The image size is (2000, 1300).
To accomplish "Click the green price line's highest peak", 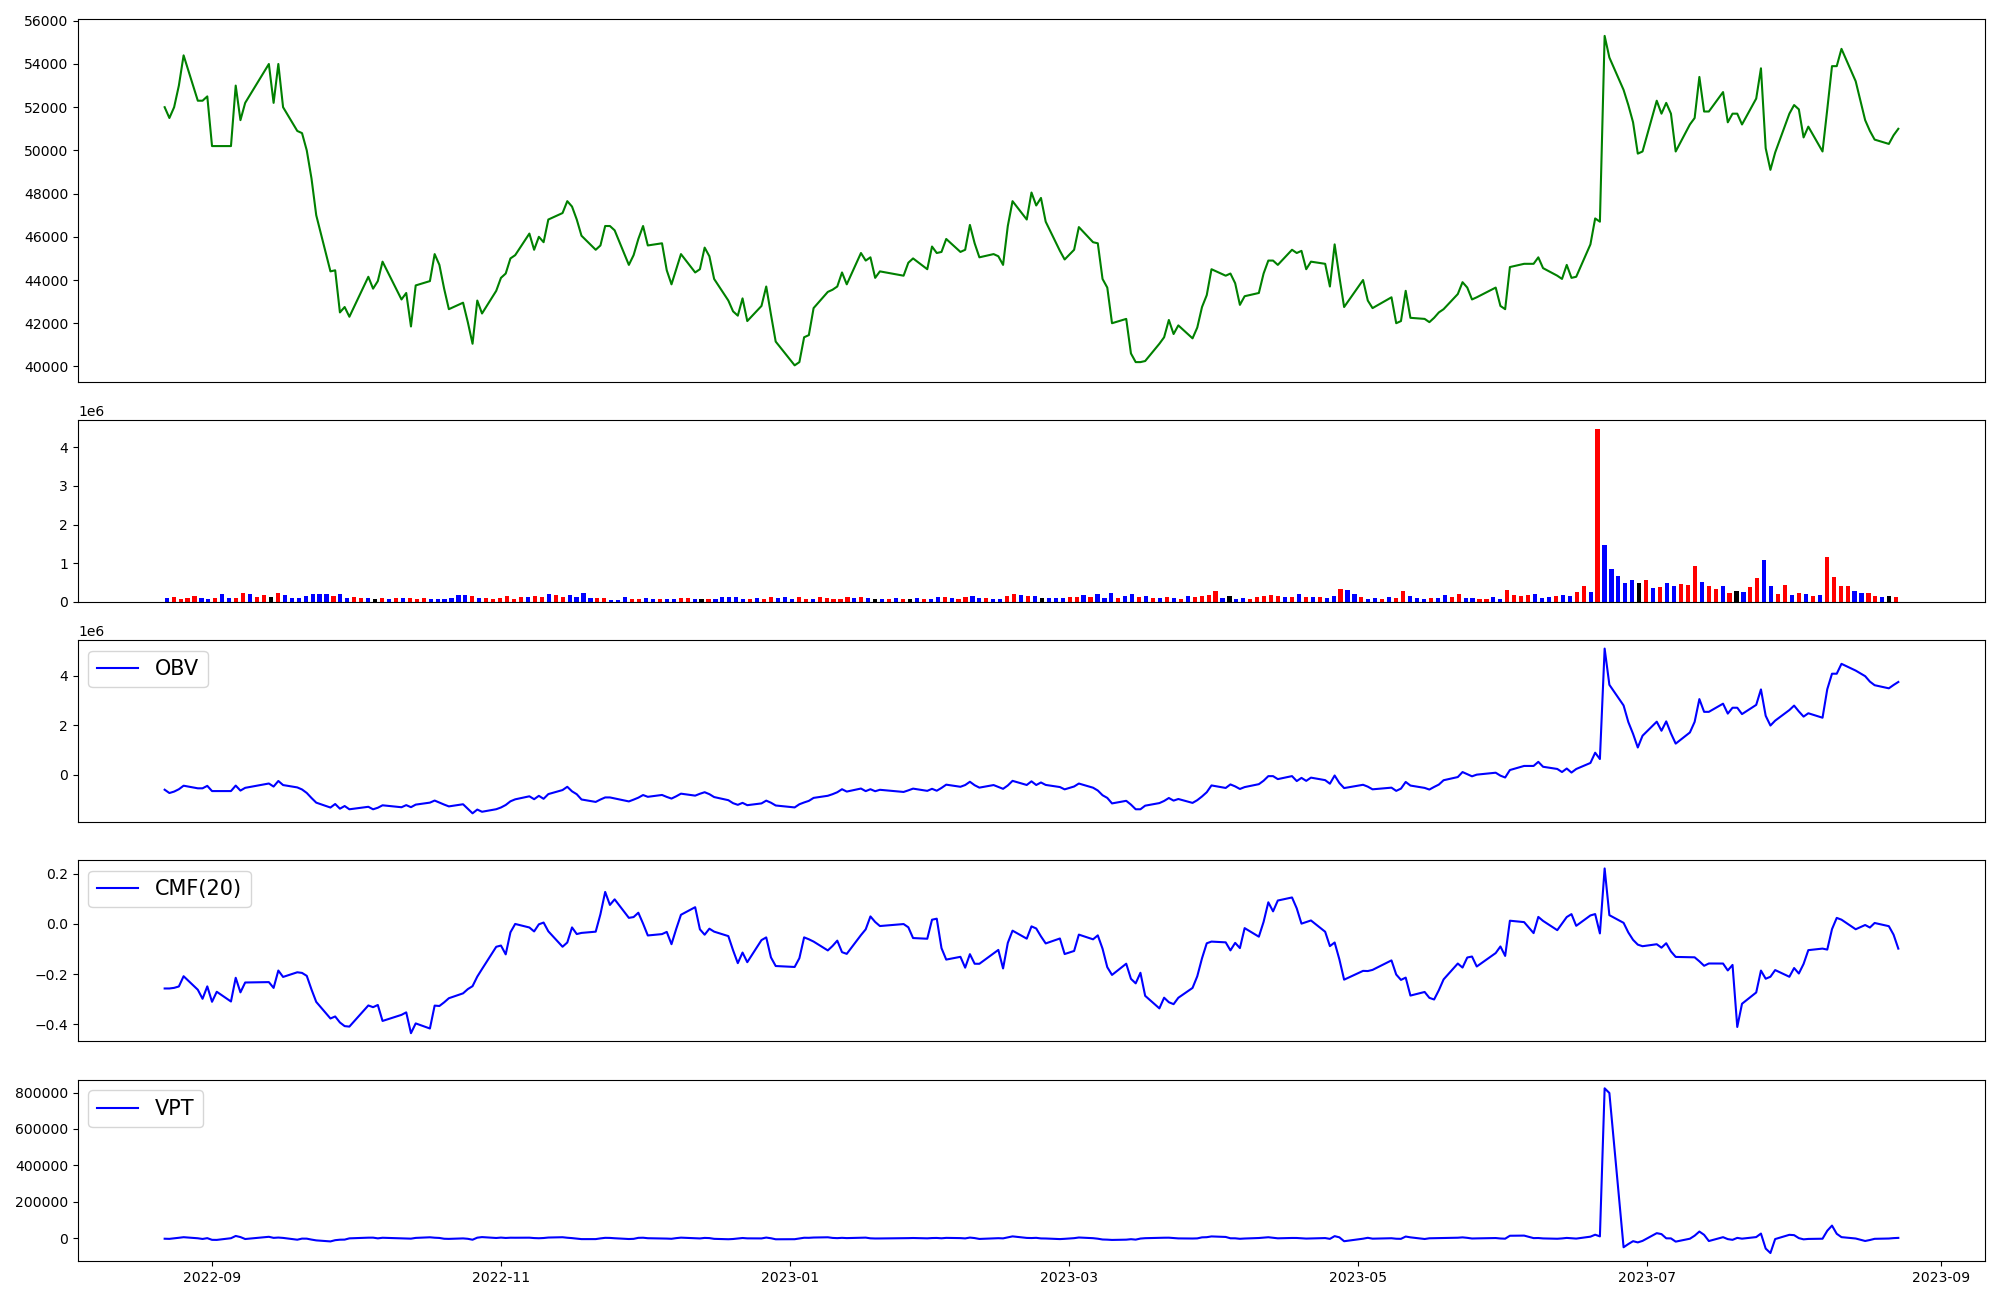I will [x=1604, y=37].
